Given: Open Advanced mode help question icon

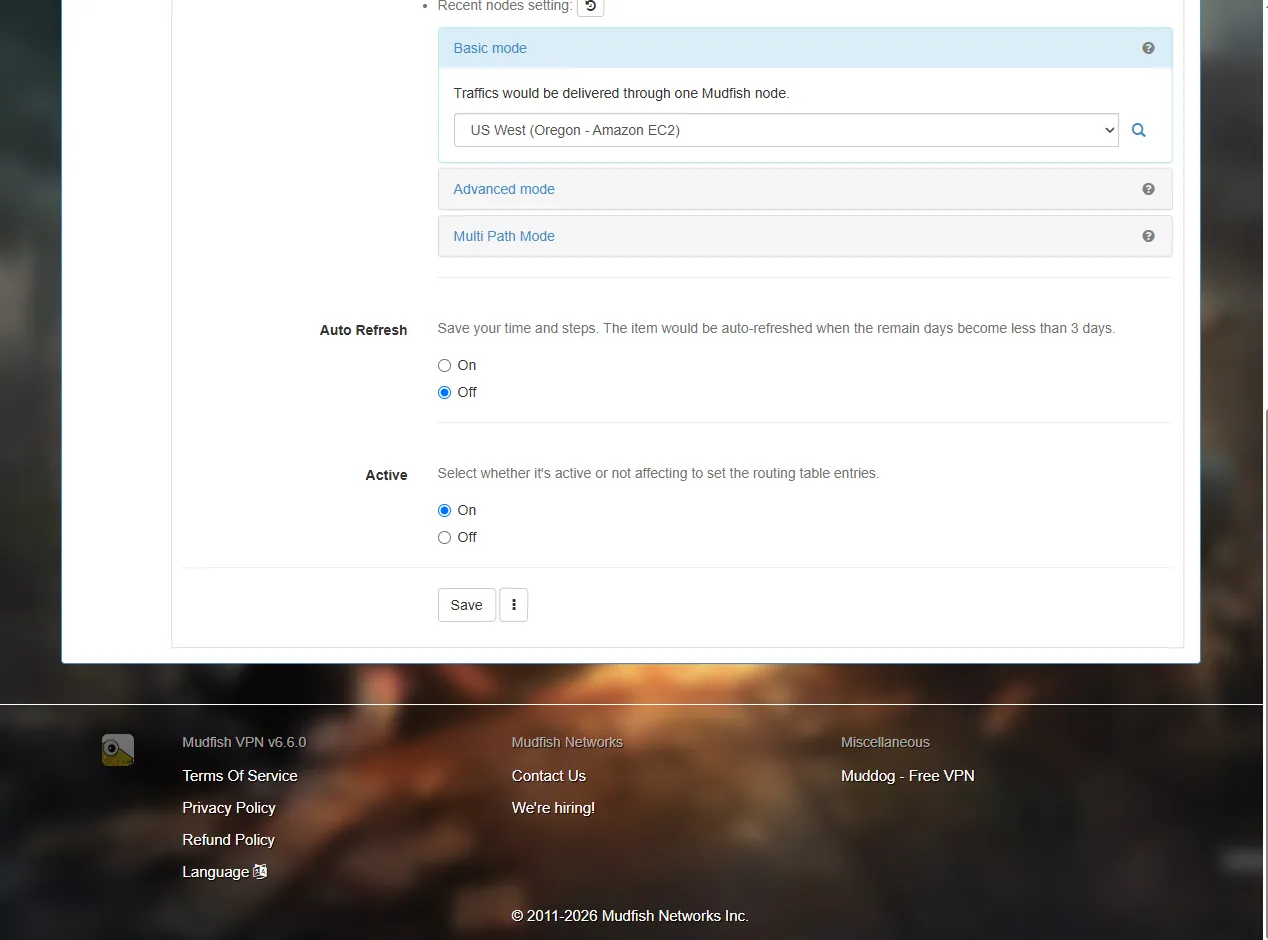Looking at the screenshot, I should tap(1148, 189).
